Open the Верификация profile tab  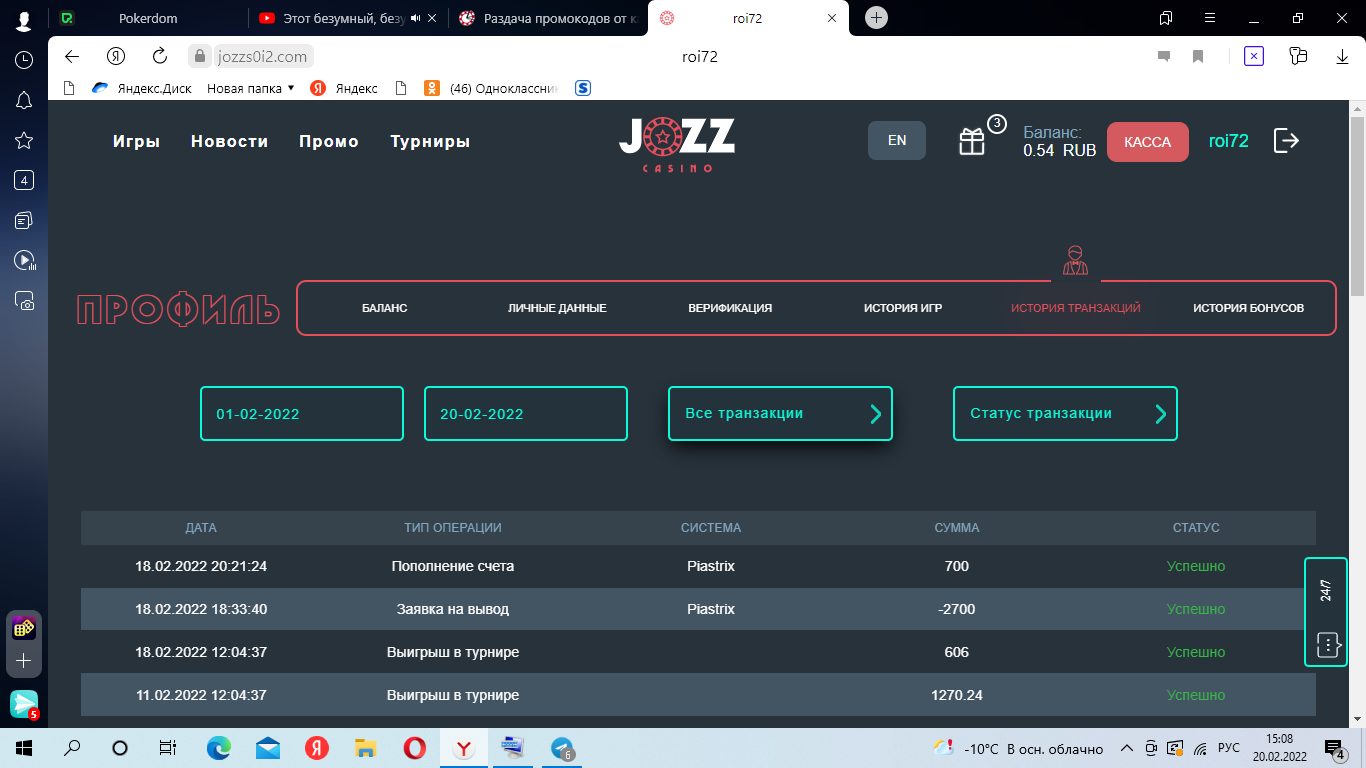point(730,308)
